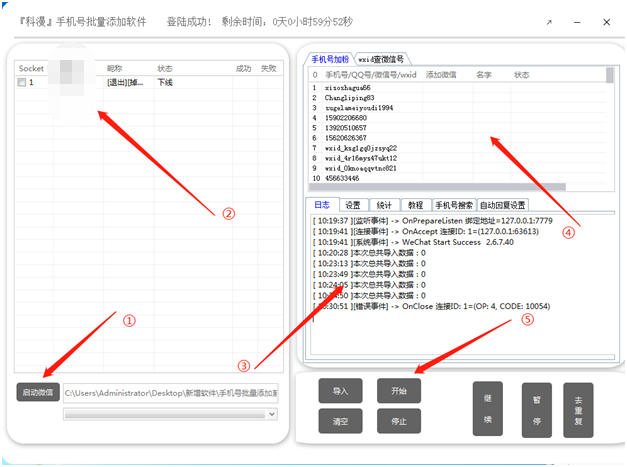The width and height of the screenshot is (627, 467).
Task: Open the 自动回复设置 tab
Action: point(502,205)
